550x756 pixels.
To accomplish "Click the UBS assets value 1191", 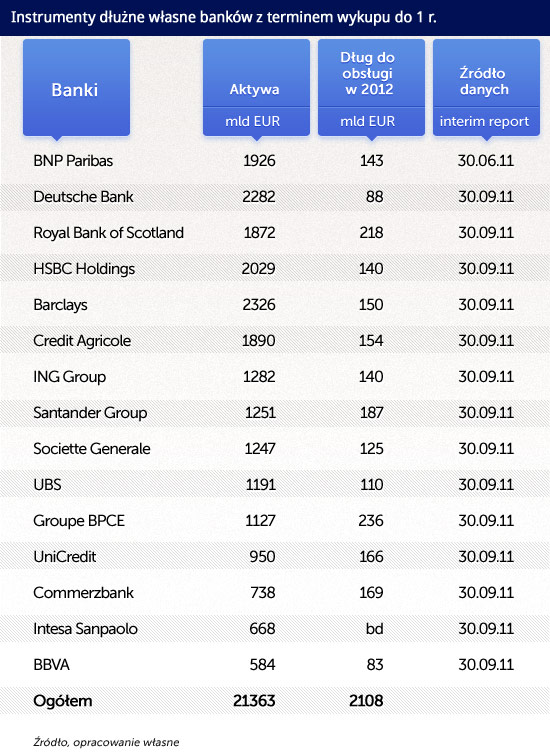I will [x=261, y=485].
